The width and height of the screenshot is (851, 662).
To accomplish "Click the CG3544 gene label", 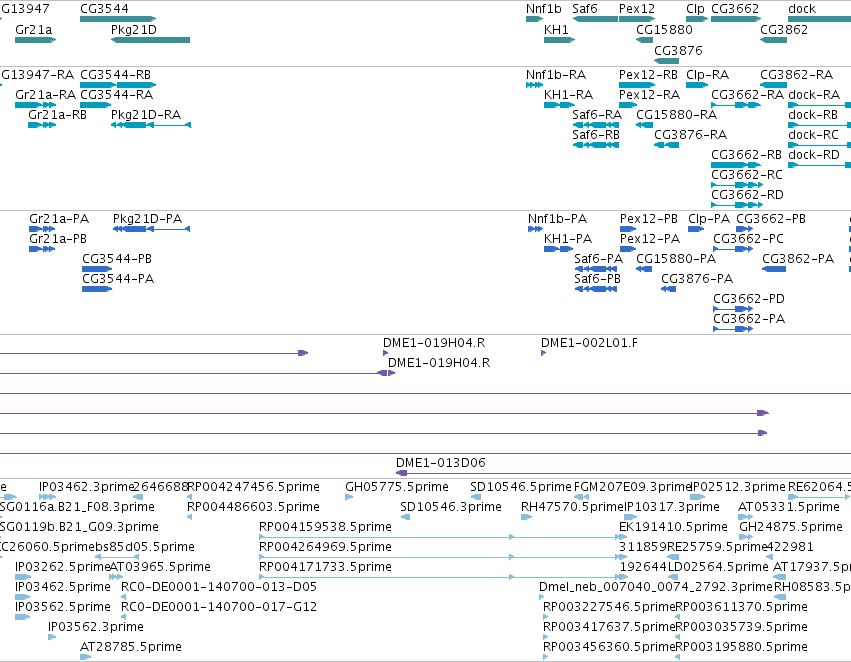I will click(x=104, y=9).
